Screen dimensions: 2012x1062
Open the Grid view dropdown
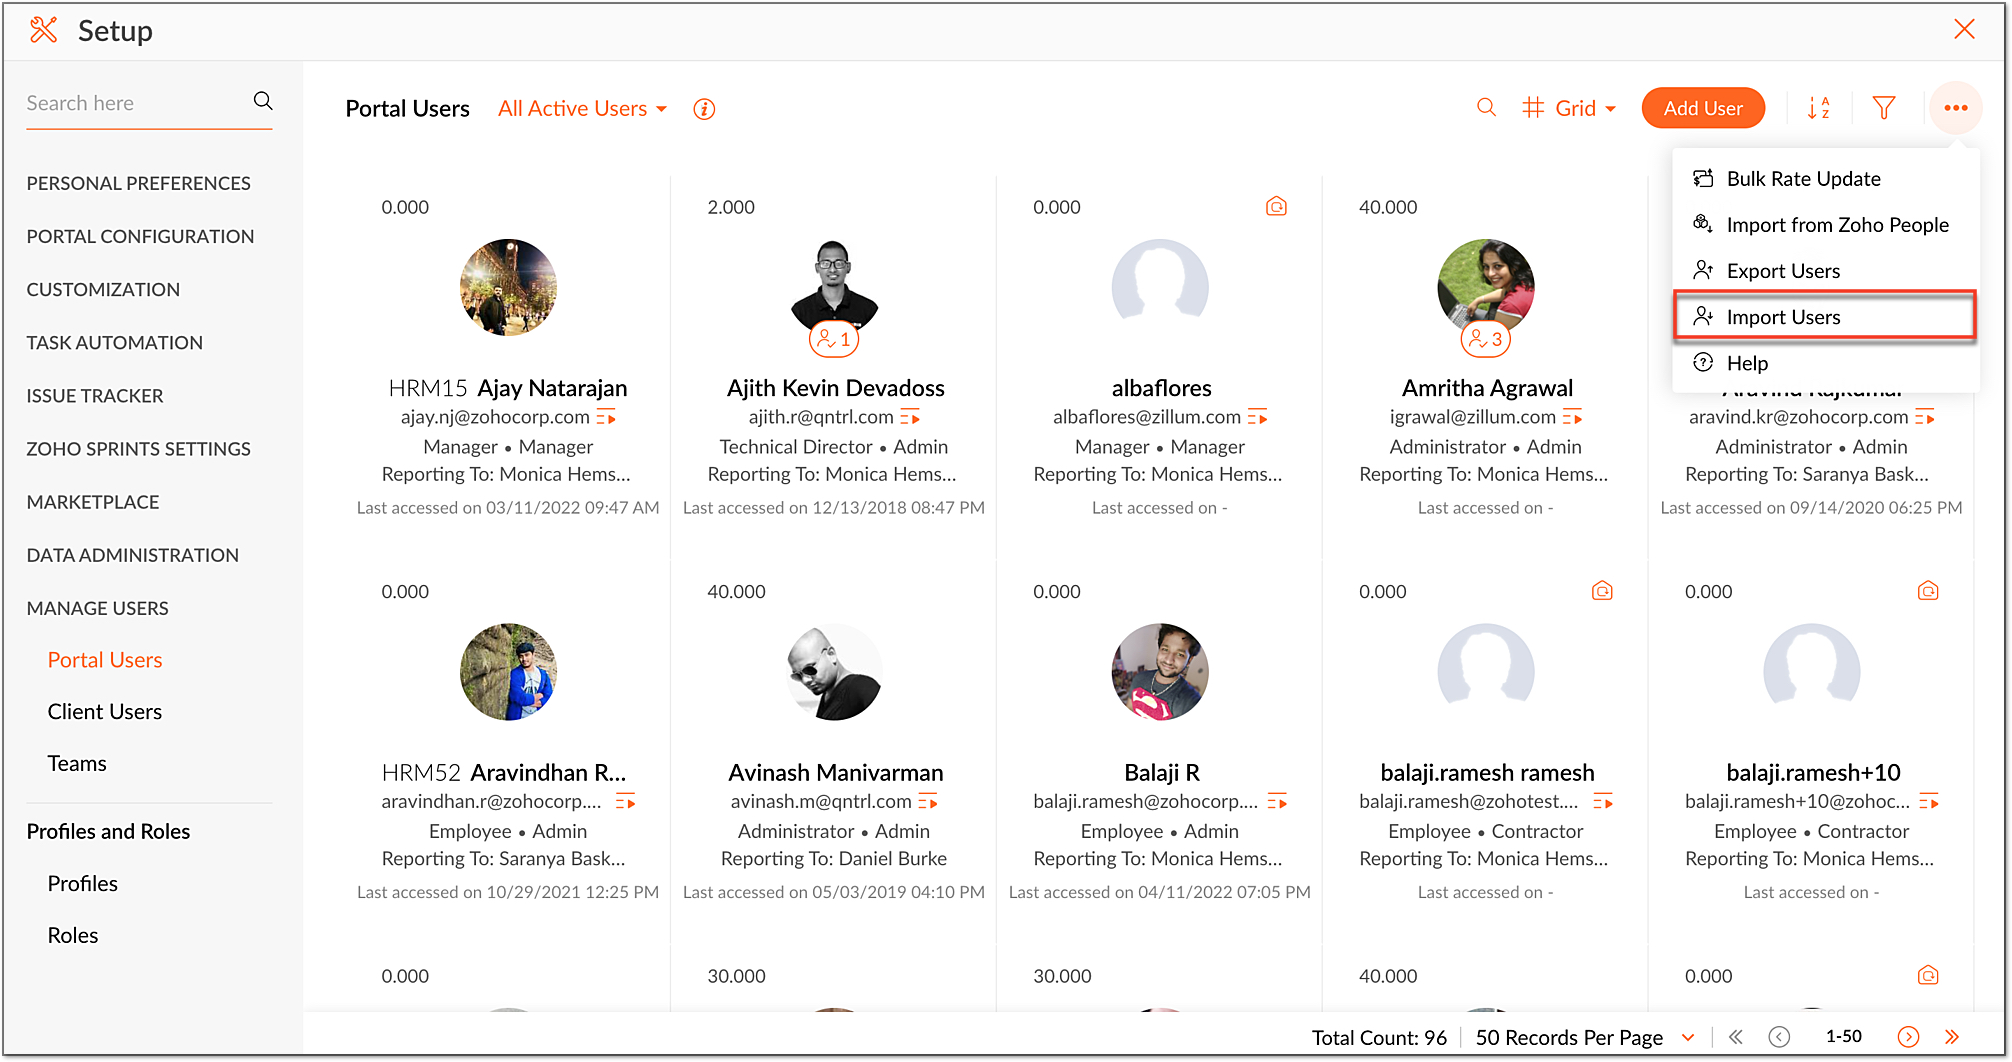pyautogui.click(x=1569, y=108)
